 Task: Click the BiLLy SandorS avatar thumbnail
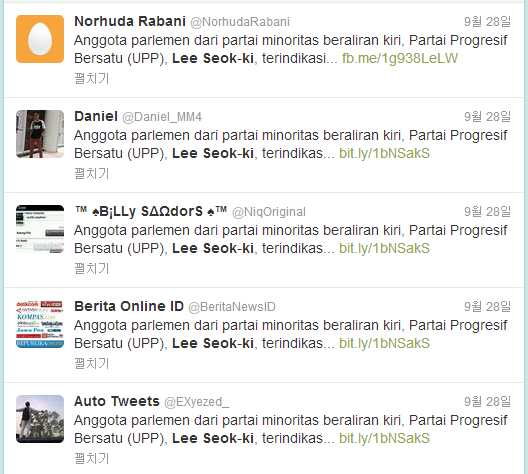(x=40, y=229)
